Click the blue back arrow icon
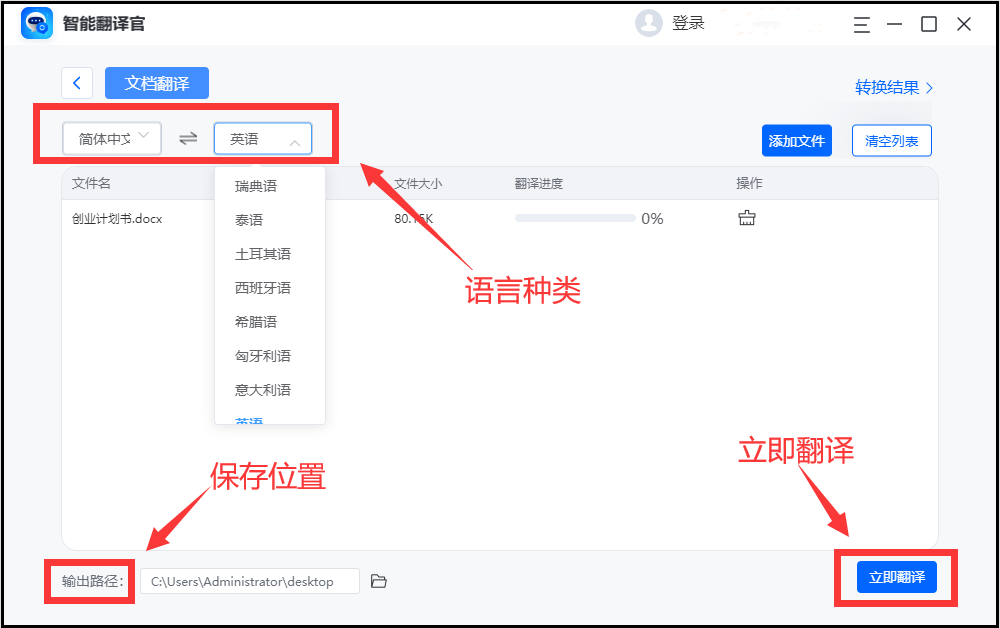This screenshot has width=1000, height=628. click(77, 83)
